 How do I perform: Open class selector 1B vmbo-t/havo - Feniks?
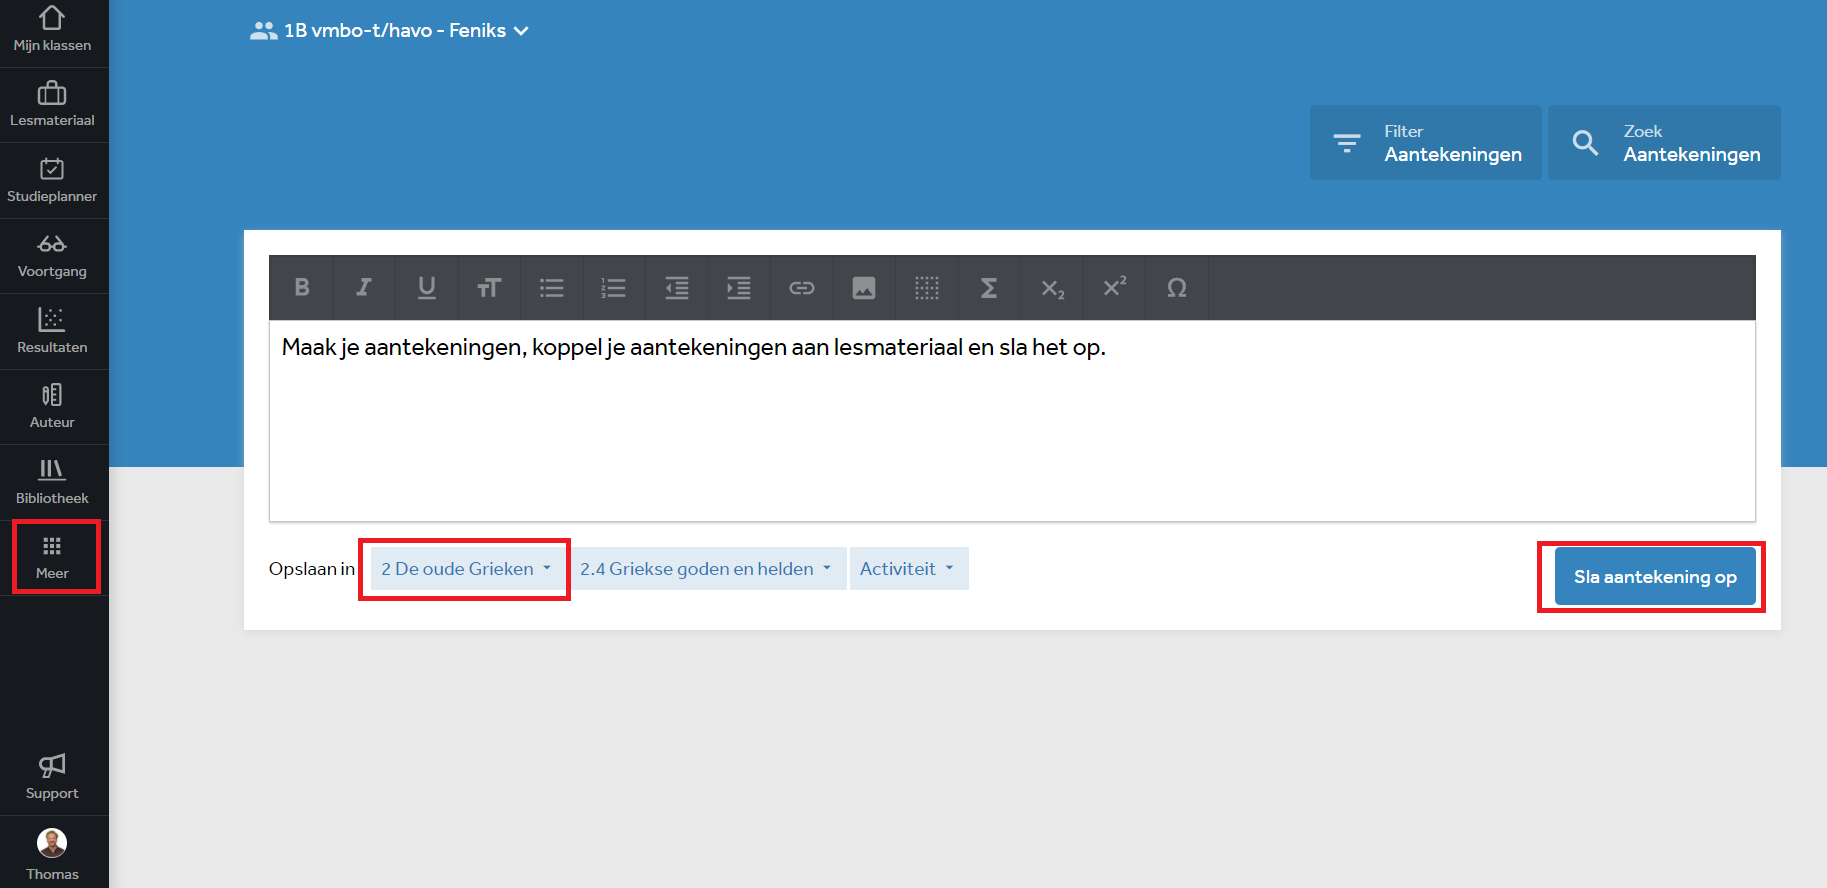click(389, 31)
